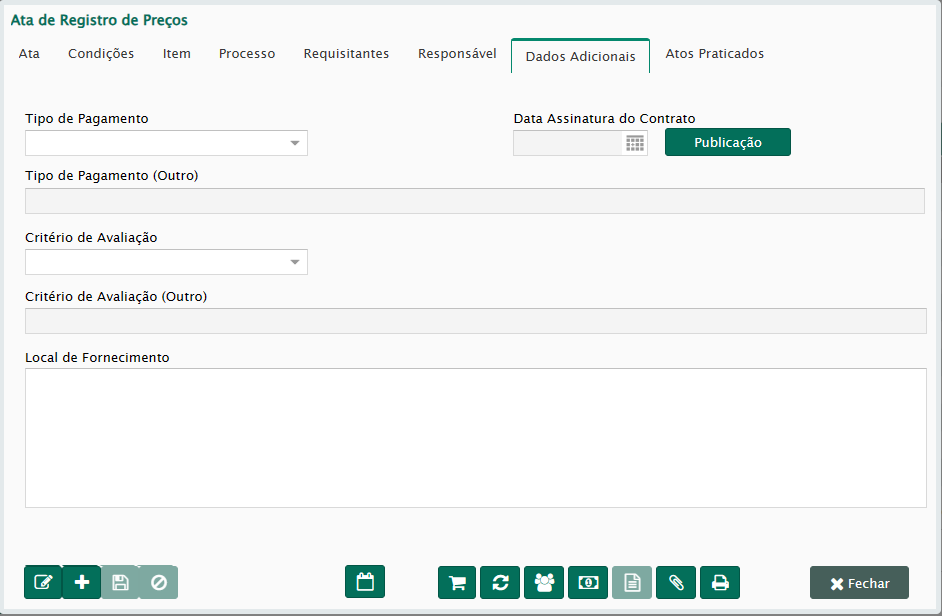
Task: Click the people group icon button
Action: coord(544,582)
